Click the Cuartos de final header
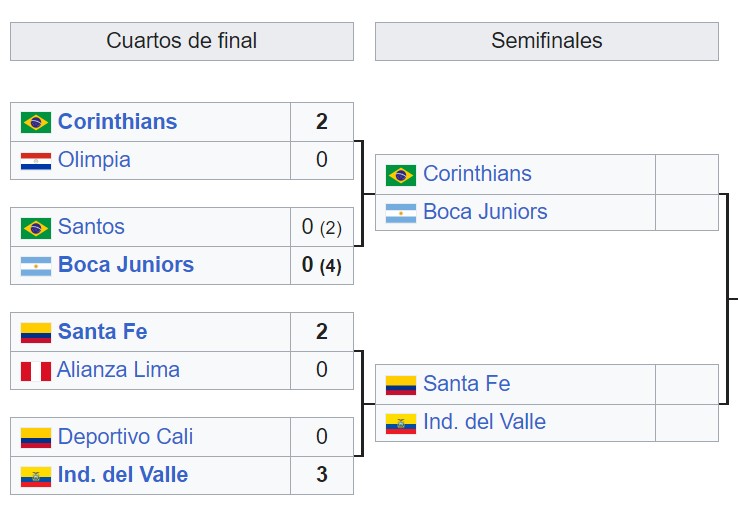 pos(182,41)
